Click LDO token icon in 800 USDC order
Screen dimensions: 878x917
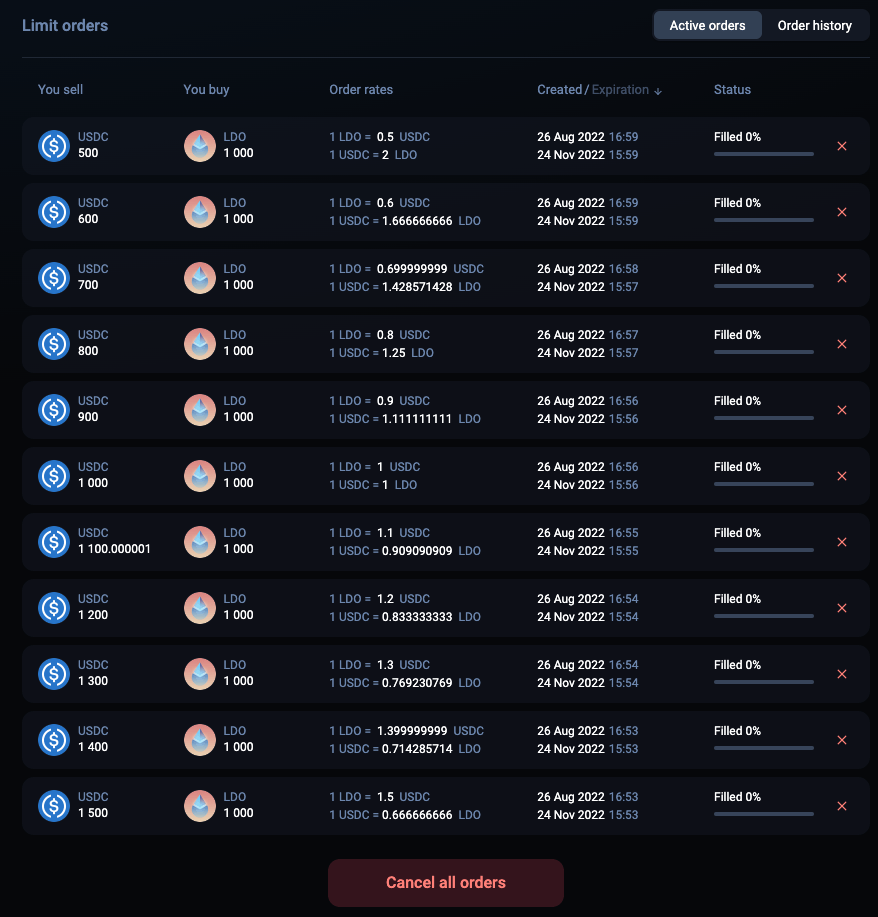click(x=200, y=344)
